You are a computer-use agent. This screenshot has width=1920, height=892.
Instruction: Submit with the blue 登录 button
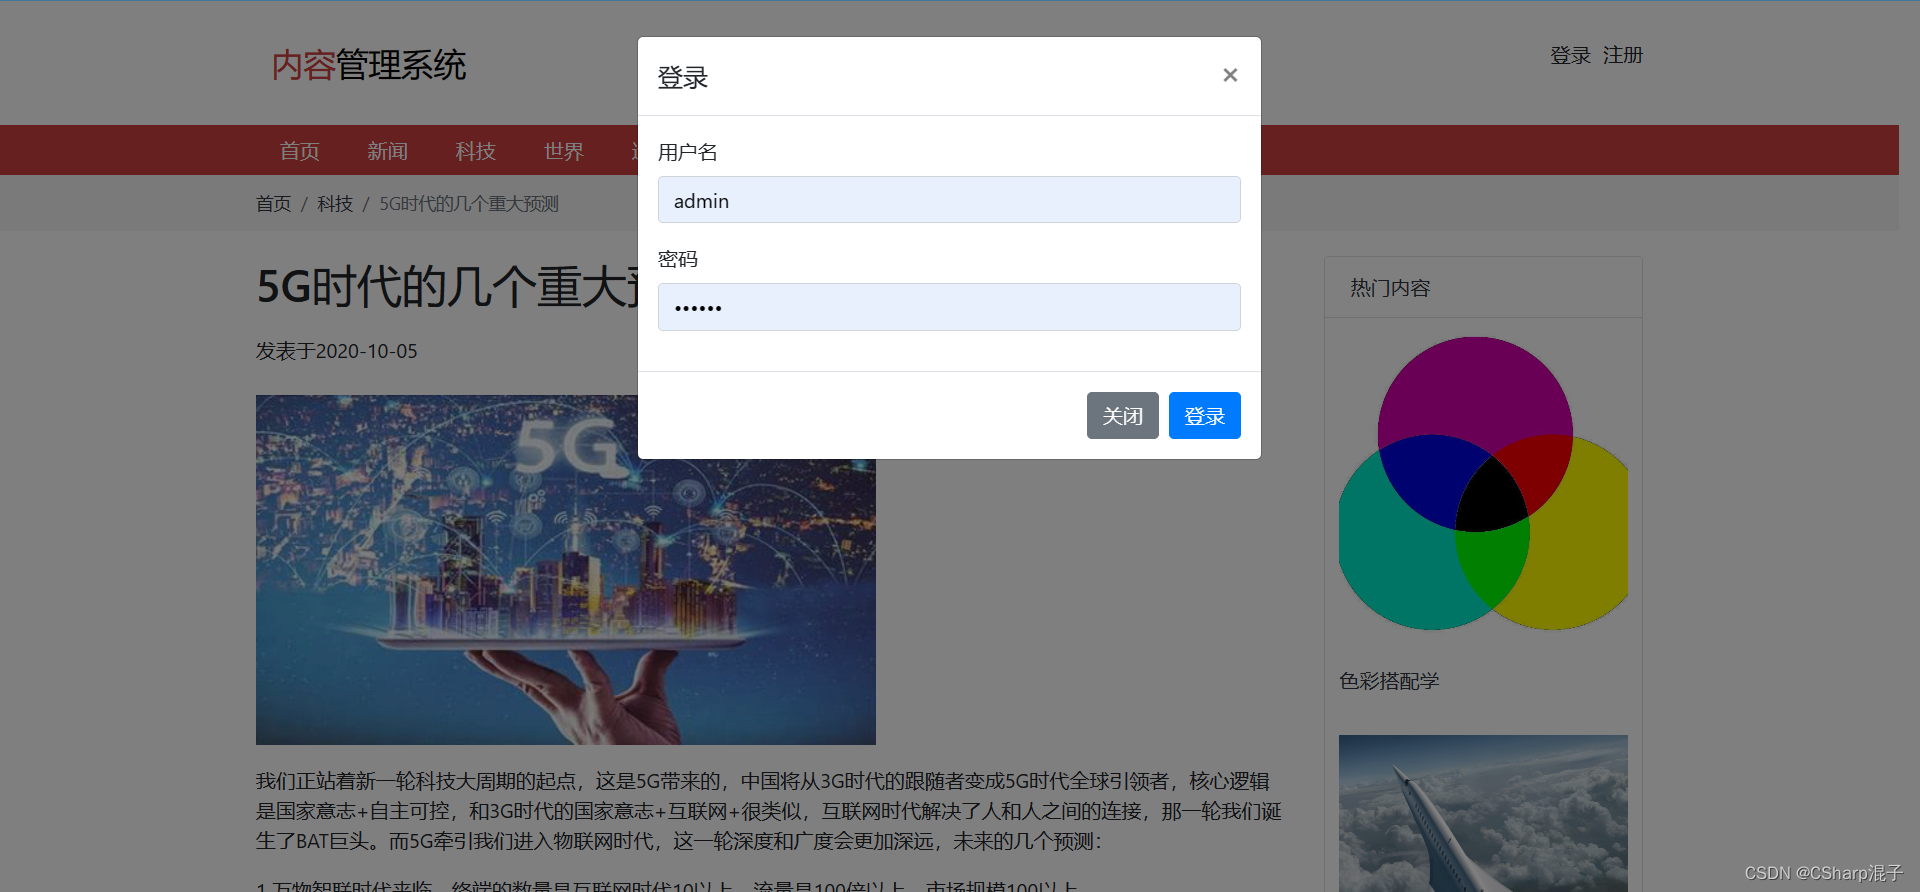click(1205, 416)
